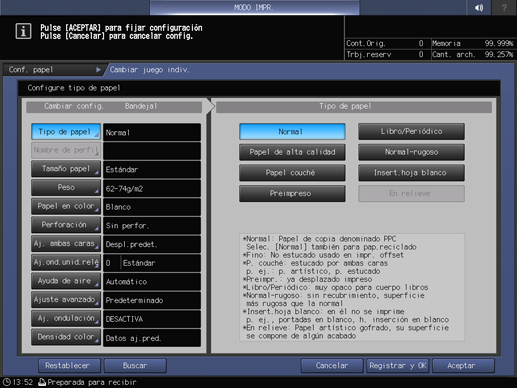Screen dimensions: 517x388
Task: Open Ayuda de aire setting
Action: (66, 281)
